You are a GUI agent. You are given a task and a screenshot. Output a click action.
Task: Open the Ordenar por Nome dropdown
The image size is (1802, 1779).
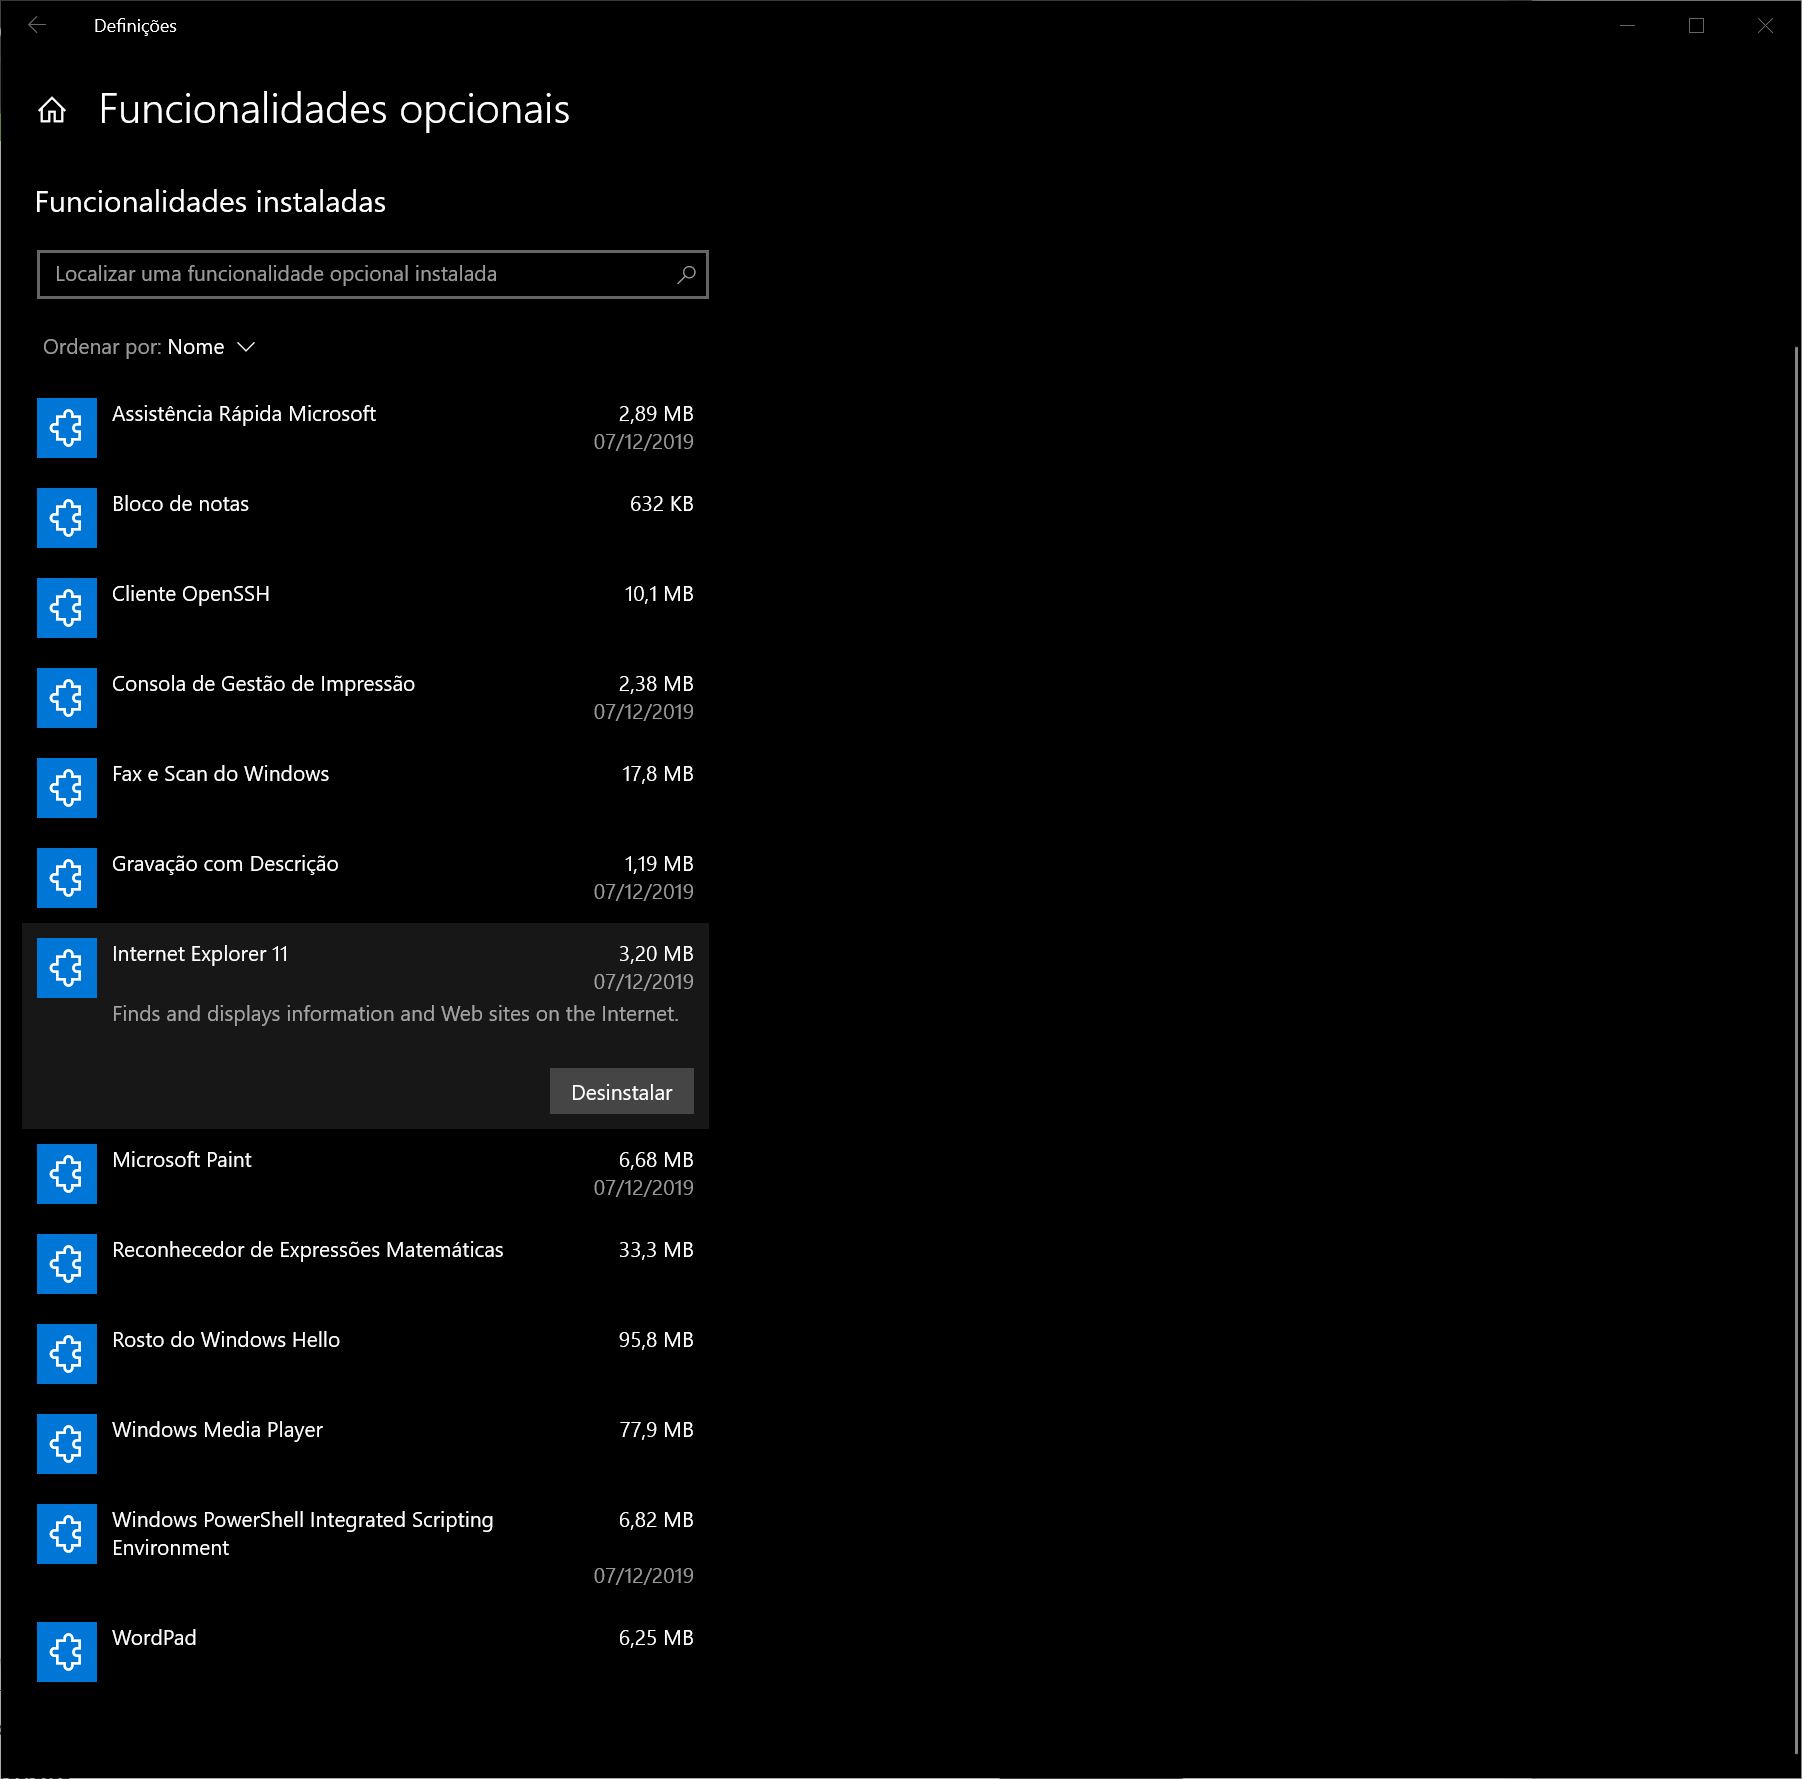point(210,347)
